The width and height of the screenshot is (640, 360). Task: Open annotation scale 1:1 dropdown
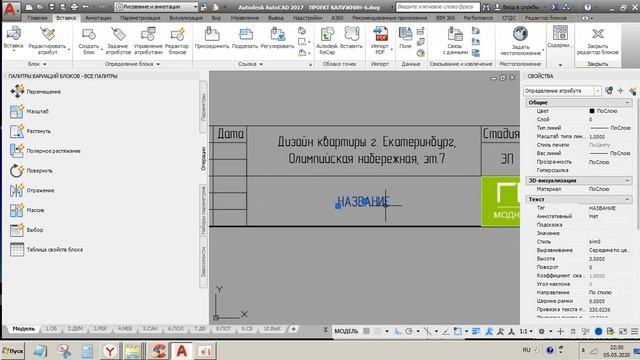pos(526,331)
